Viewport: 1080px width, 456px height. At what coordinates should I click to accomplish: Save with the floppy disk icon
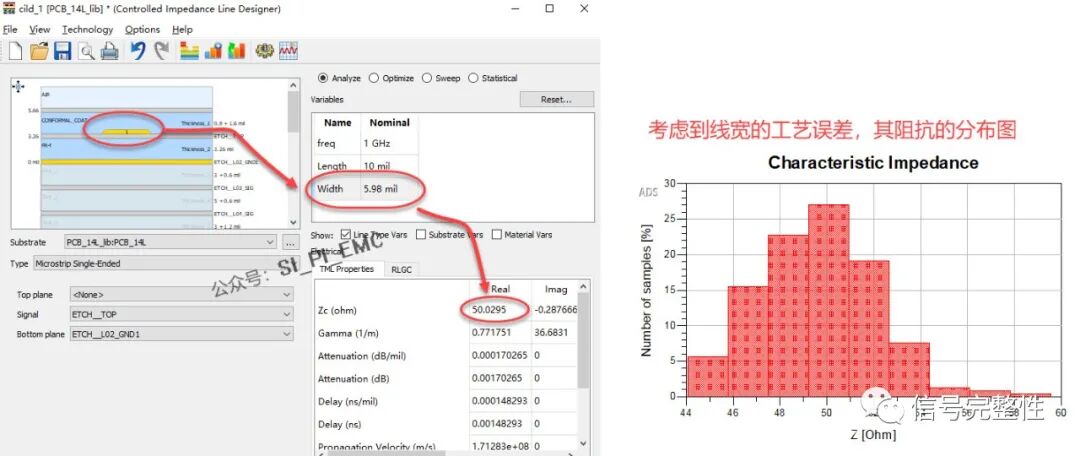pyautogui.click(x=63, y=51)
